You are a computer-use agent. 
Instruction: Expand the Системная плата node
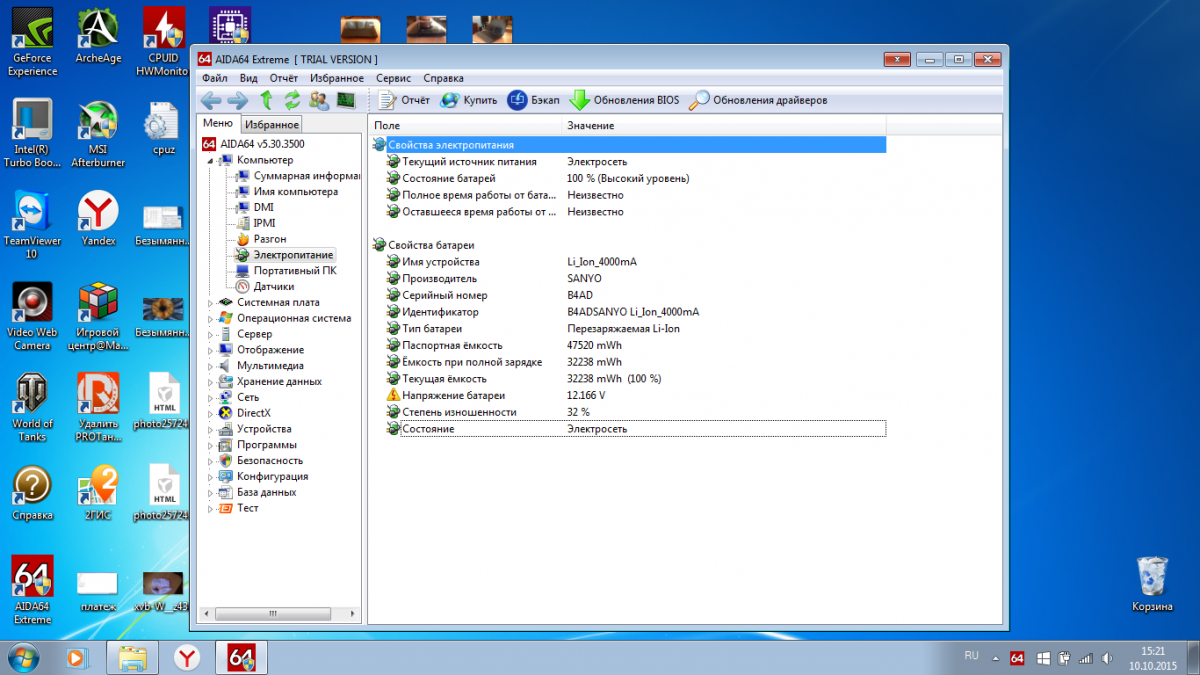coord(211,303)
